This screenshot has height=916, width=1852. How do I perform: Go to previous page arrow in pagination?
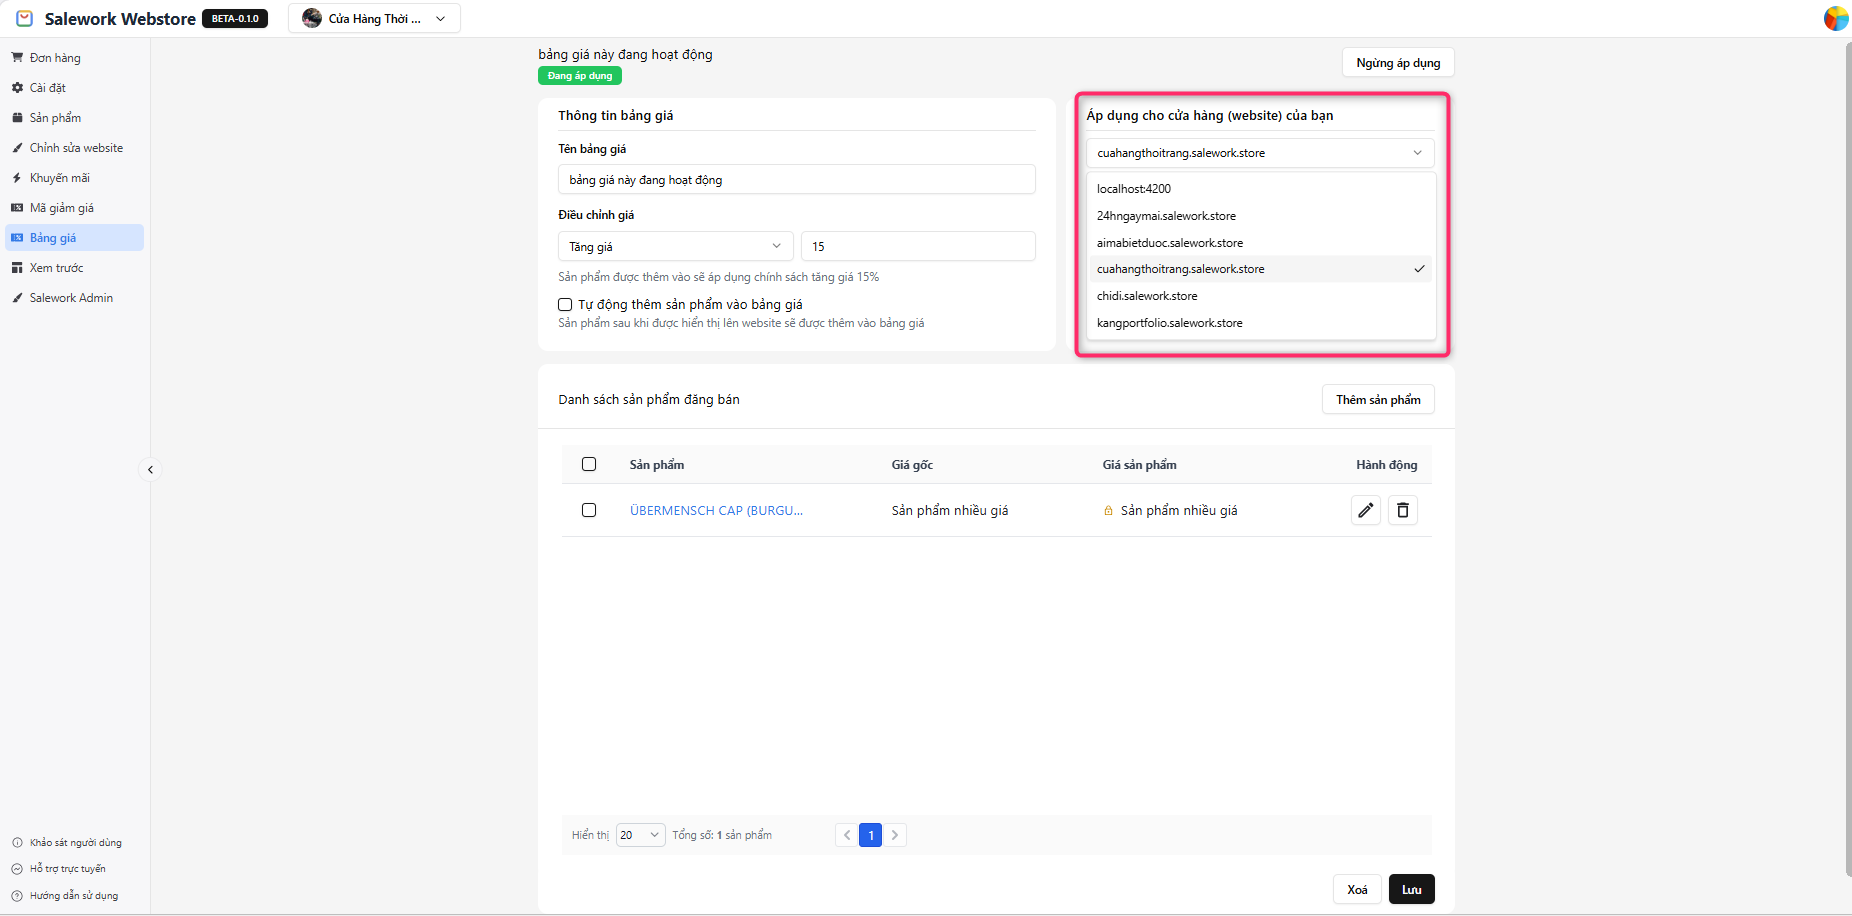pos(847,835)
